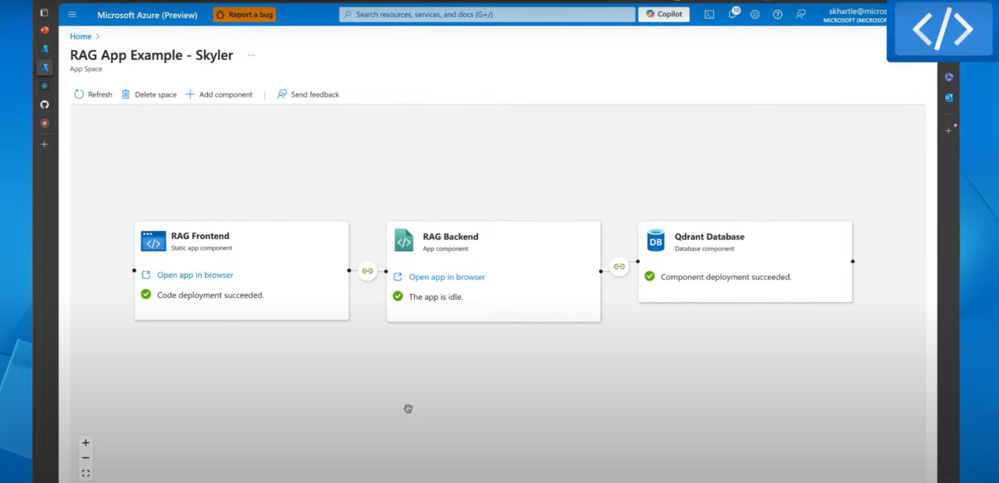The width and height of the screenshot is (999, 483).
Task: Click the plus icon in right sidebar
Action: click(949, 131)
